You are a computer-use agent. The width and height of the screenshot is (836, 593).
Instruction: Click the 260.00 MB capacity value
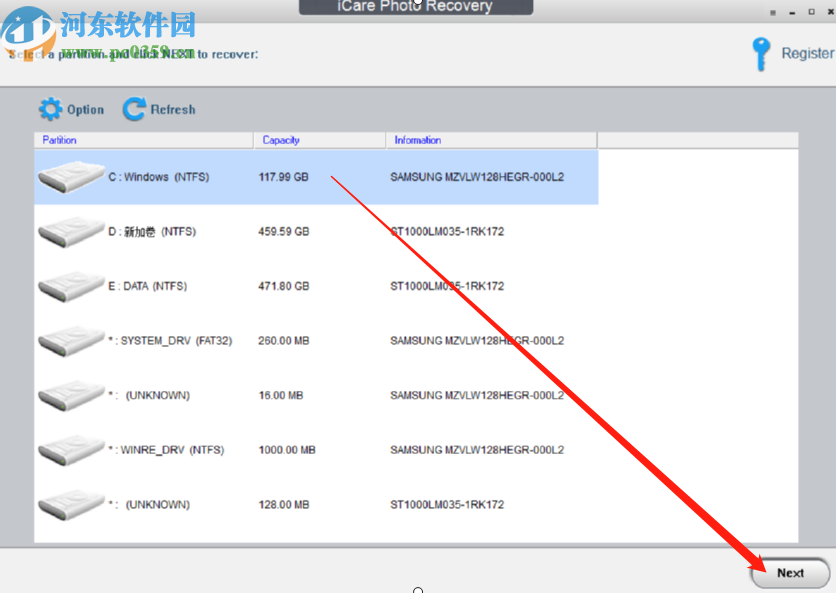284,341
